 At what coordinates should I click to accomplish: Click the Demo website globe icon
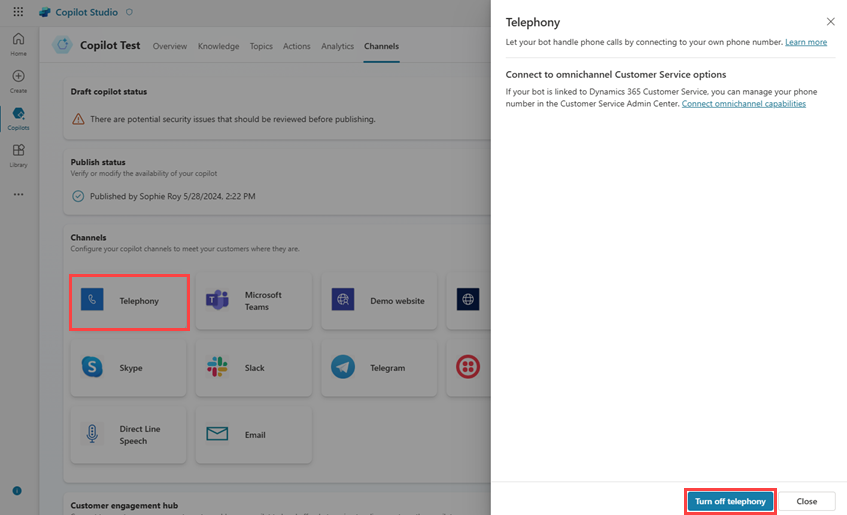[343, 299]
